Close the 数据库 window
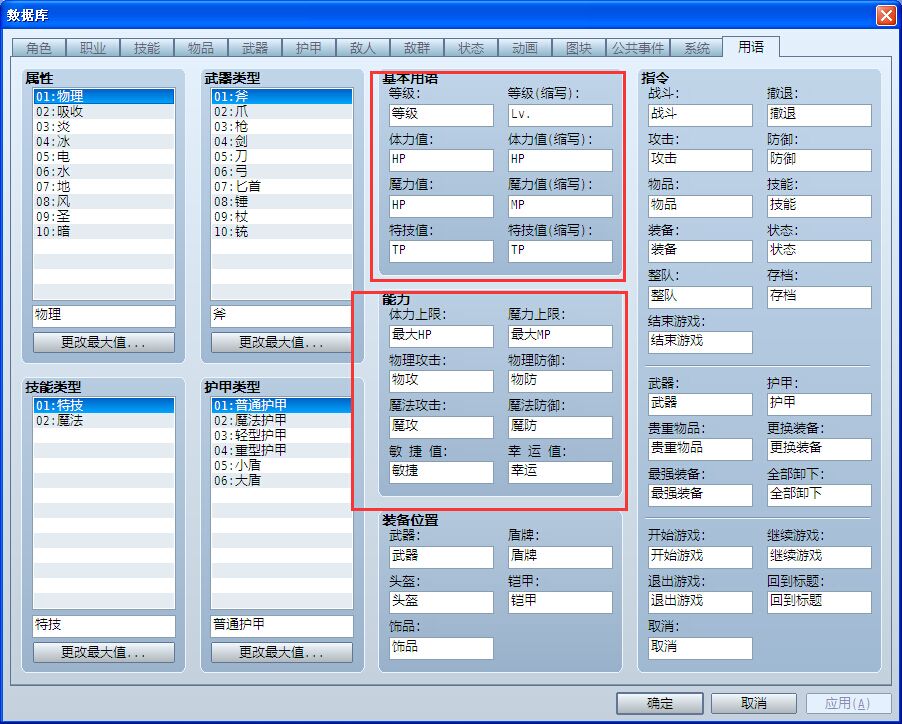The width and height of the screenshot is (902, 724). pyautogui.click(x=885, y=15)
